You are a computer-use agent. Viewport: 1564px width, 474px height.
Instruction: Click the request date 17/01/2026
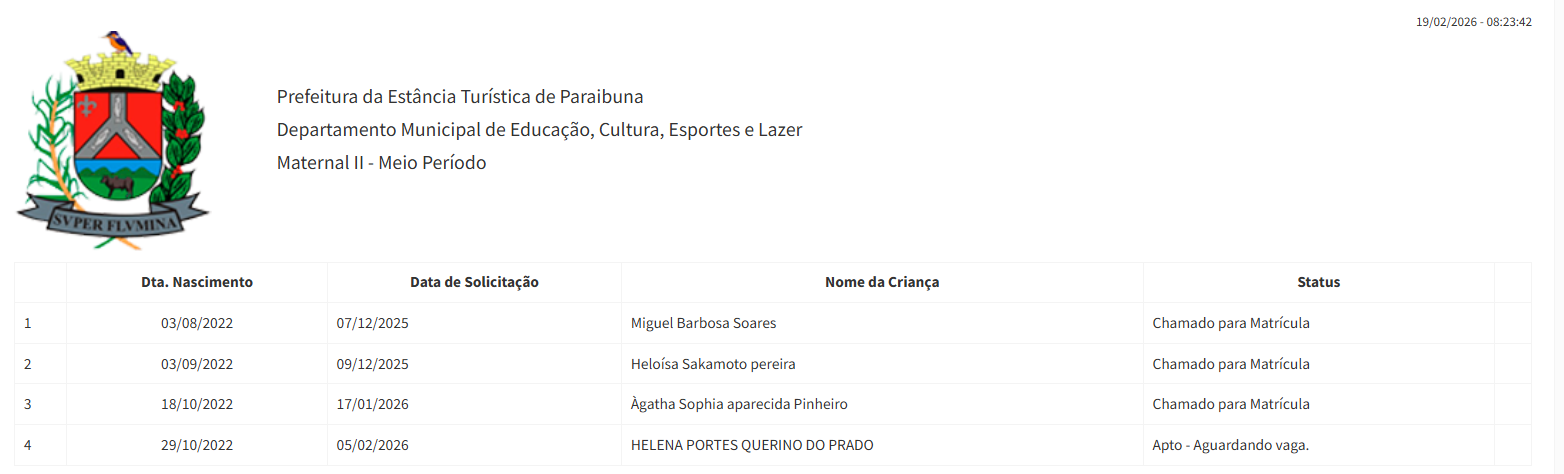tap(373, 404)
